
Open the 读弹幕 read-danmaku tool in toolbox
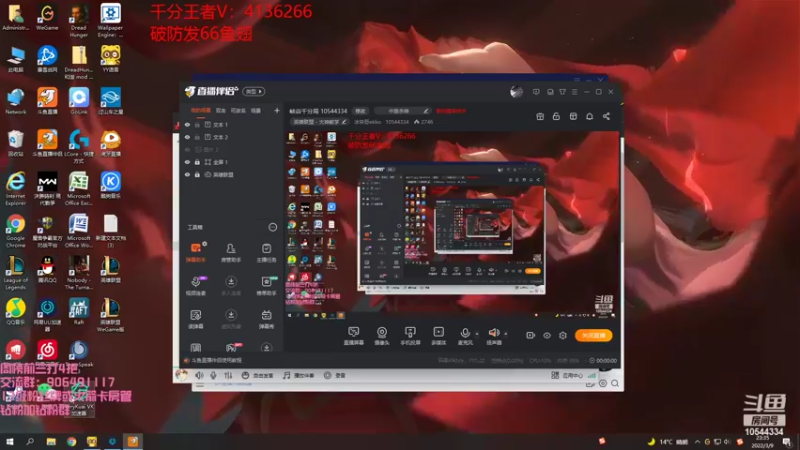coord(196,318)
